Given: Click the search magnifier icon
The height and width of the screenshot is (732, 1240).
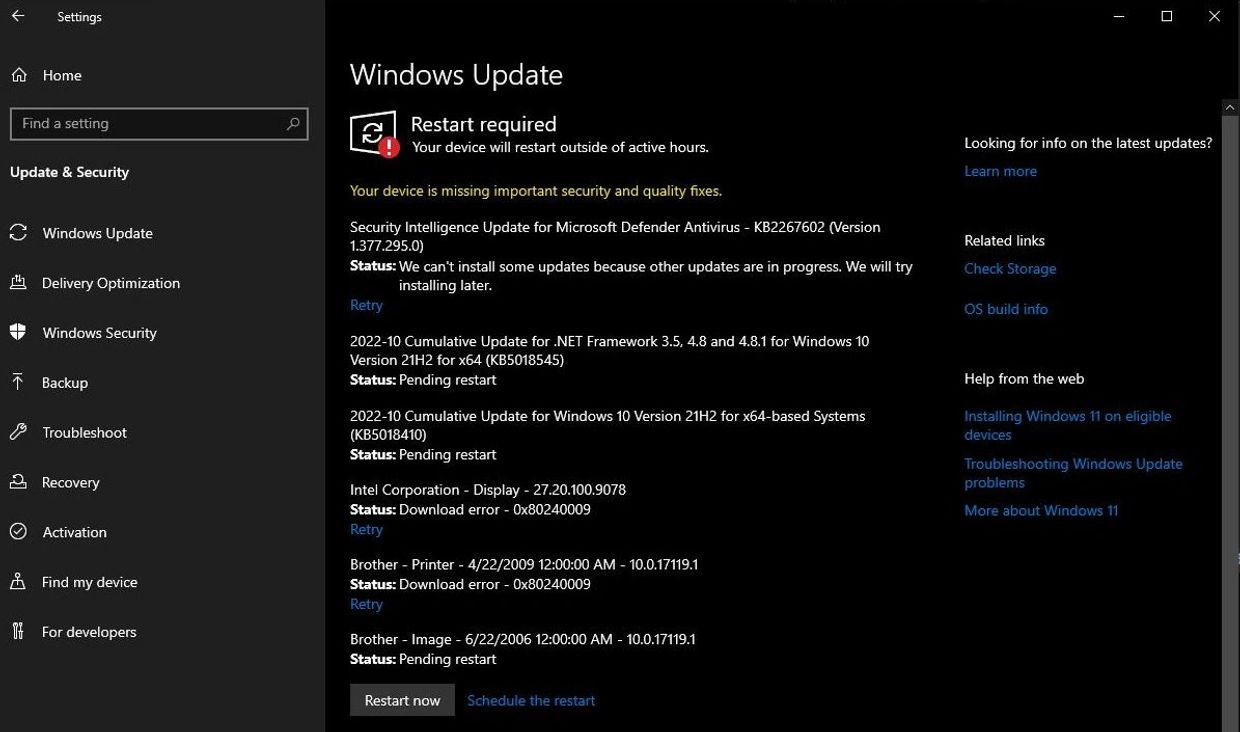Looking at the screenshot, I should [292, 124].
